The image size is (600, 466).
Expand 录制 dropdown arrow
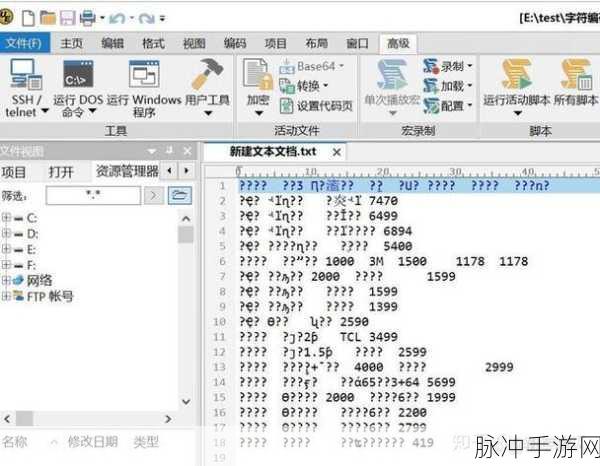470,66
